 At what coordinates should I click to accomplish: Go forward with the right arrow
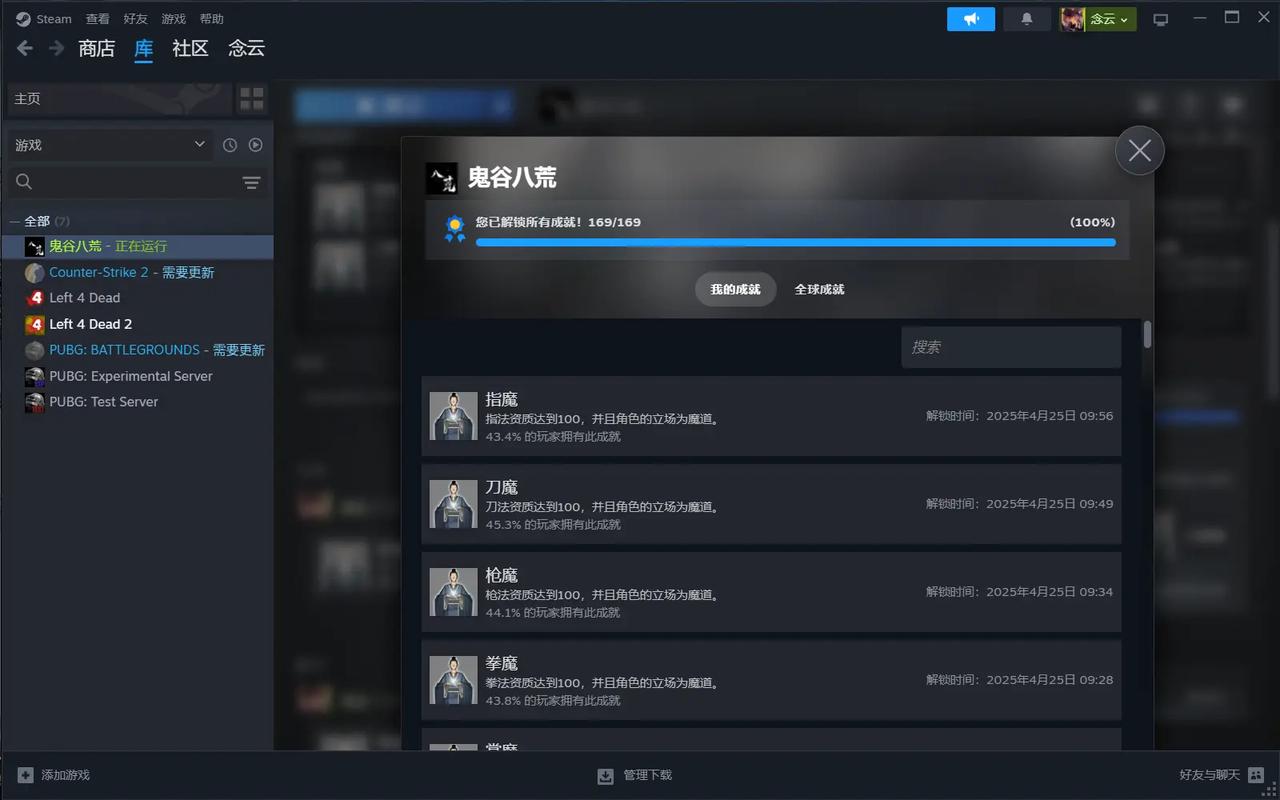pos(57,48)
